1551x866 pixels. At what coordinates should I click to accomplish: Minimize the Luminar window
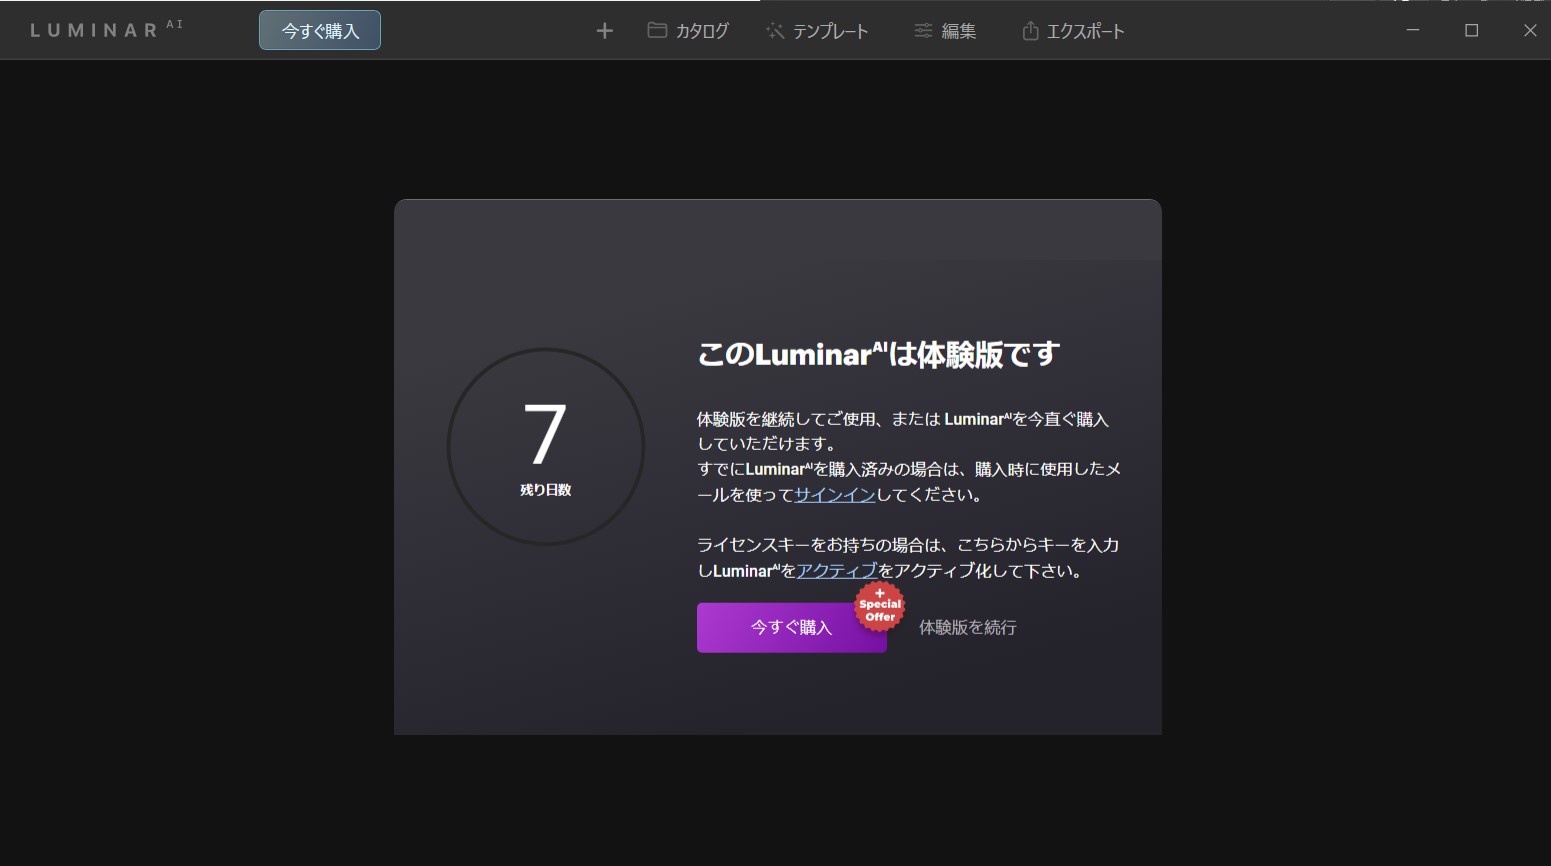(1413, 30)
